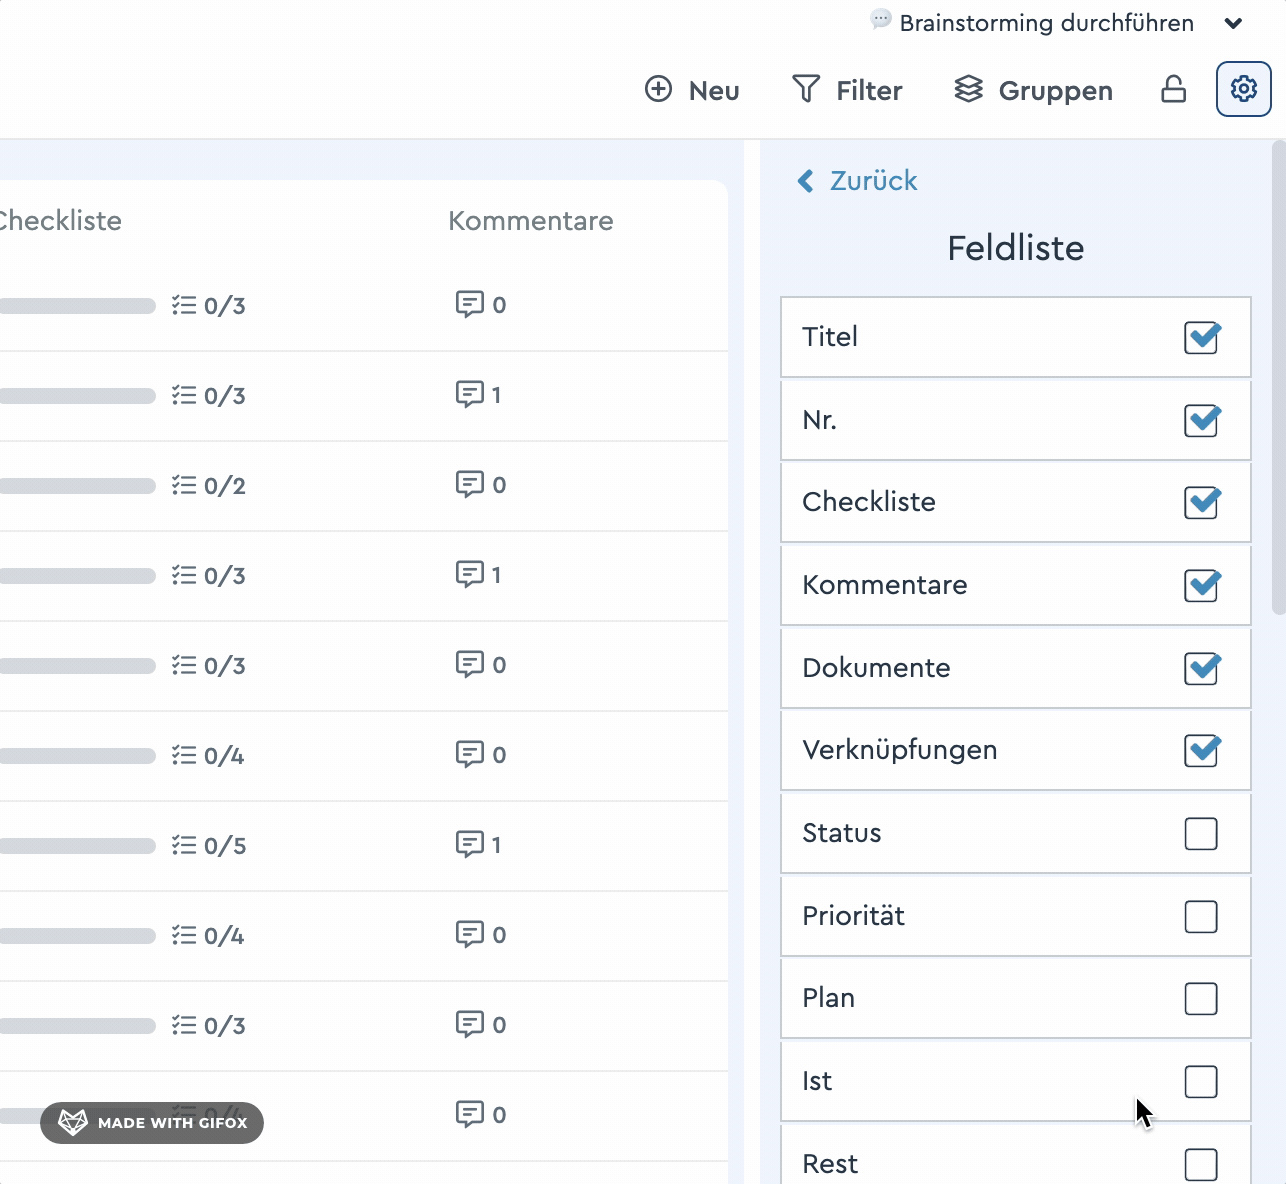This screenshot has height=1184, width=1286.
Task: Click the Gruppen layers icon
Action: pyautogui.click(x=968, y=90)
